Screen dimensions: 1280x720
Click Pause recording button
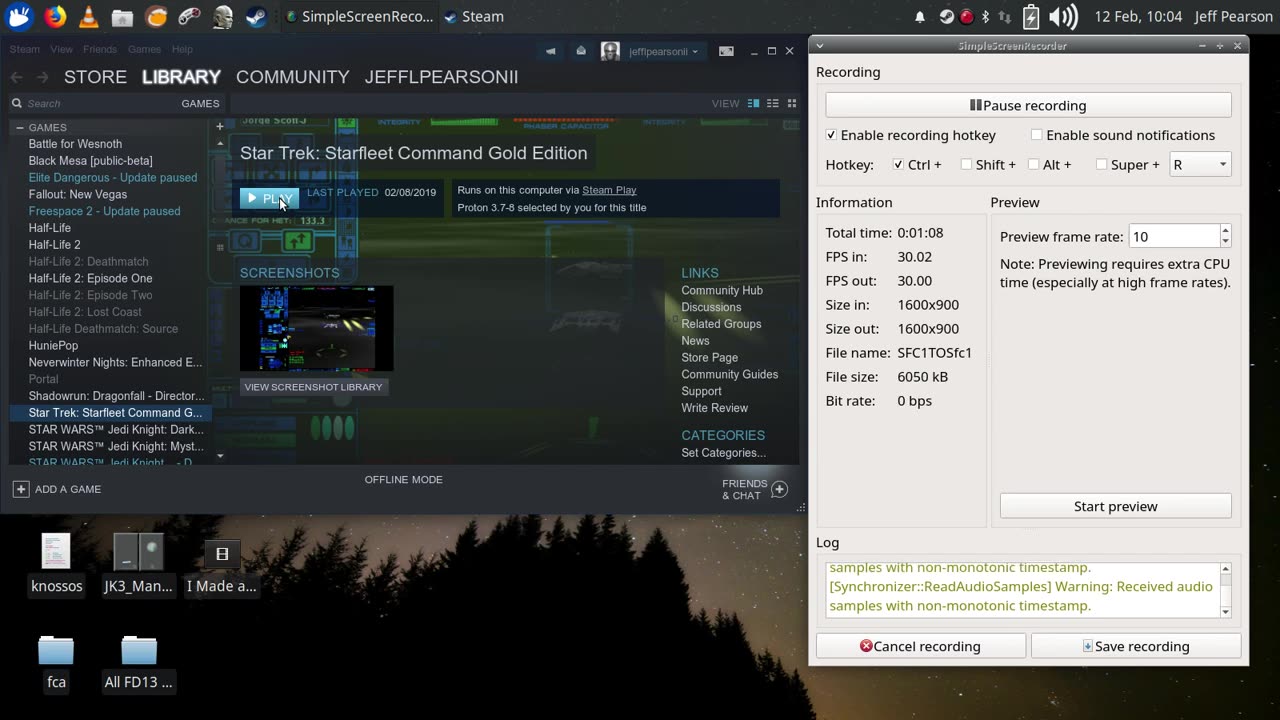tap(1028, 105)
